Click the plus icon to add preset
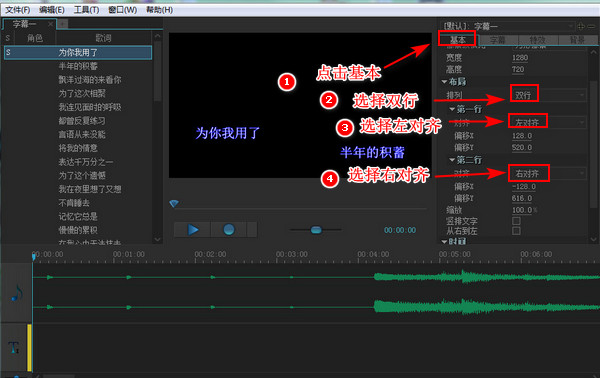This screenshot has width=600, height=378. point(581,26)
